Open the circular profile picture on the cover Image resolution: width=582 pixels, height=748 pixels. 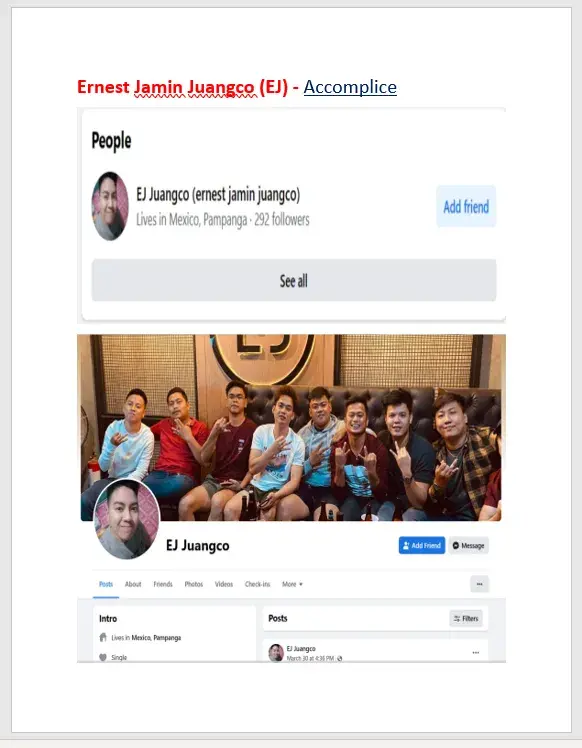(x=127, y=519)
